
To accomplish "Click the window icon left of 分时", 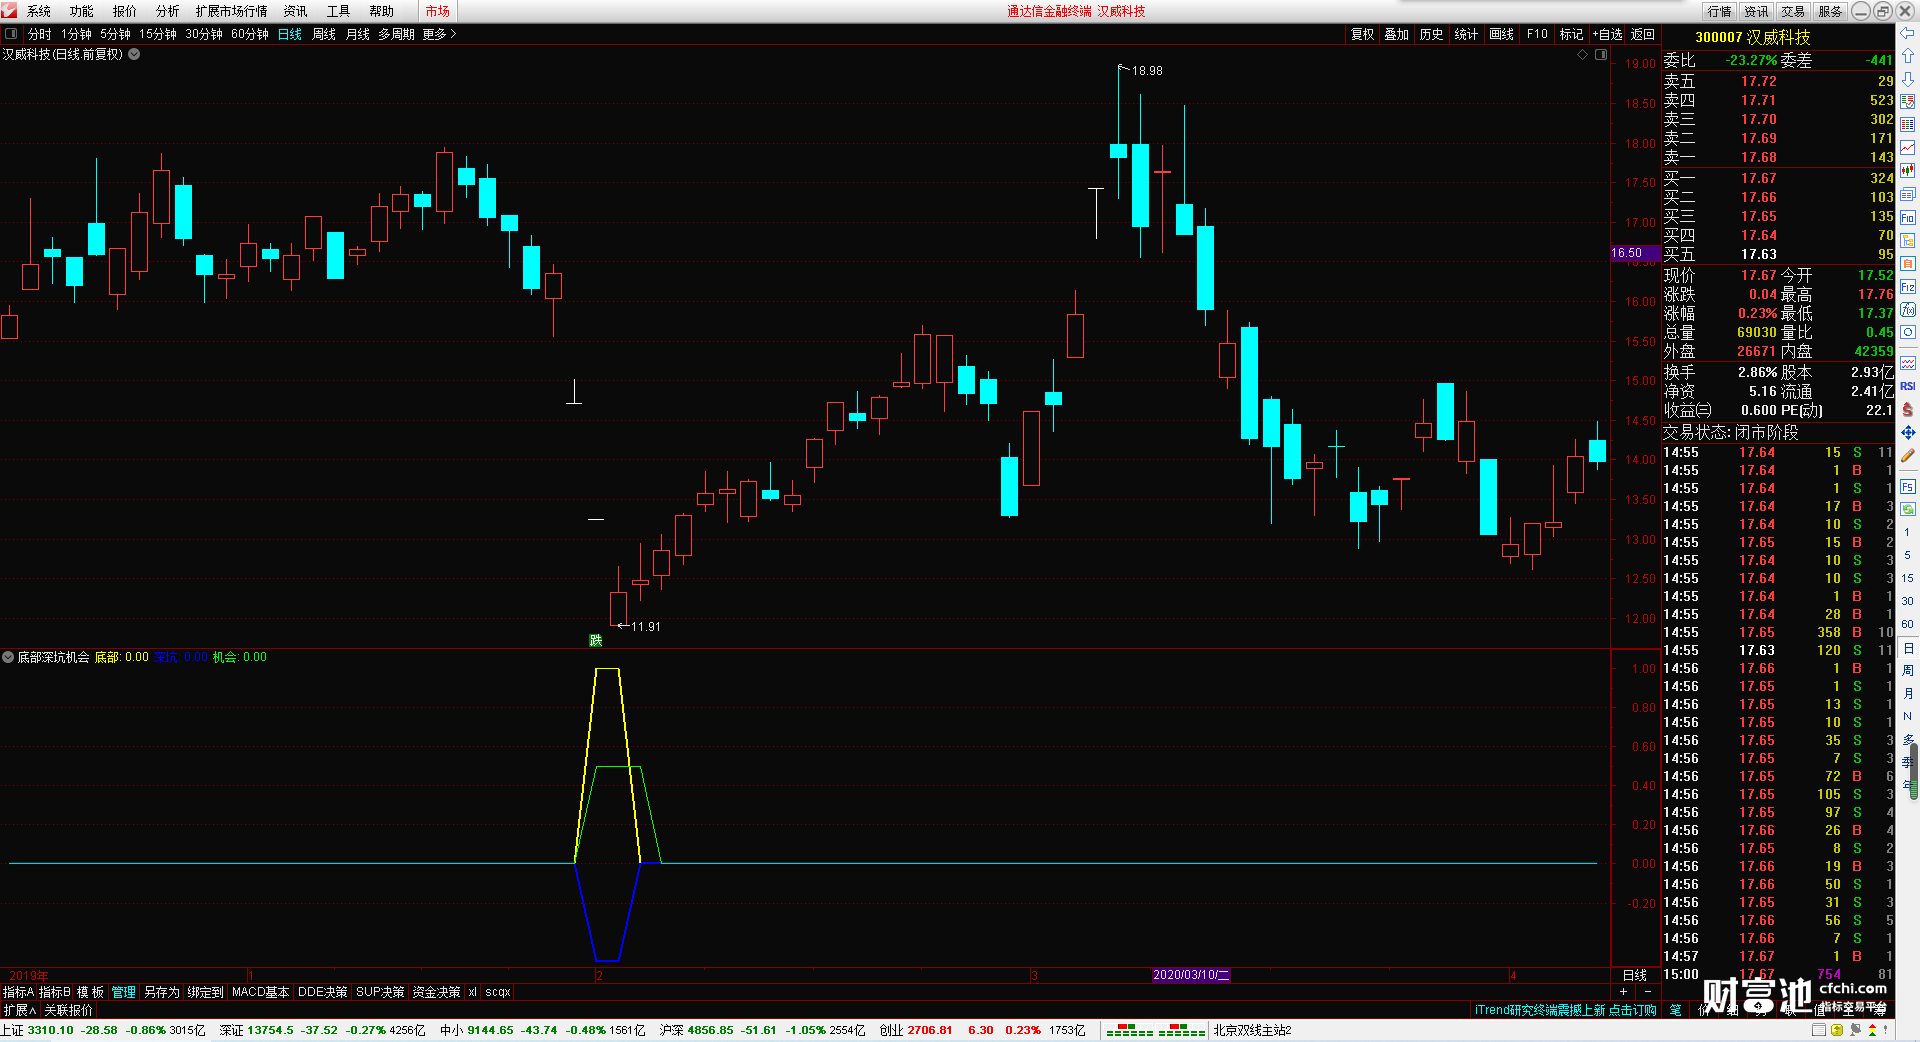I will (x=11, y=34).
